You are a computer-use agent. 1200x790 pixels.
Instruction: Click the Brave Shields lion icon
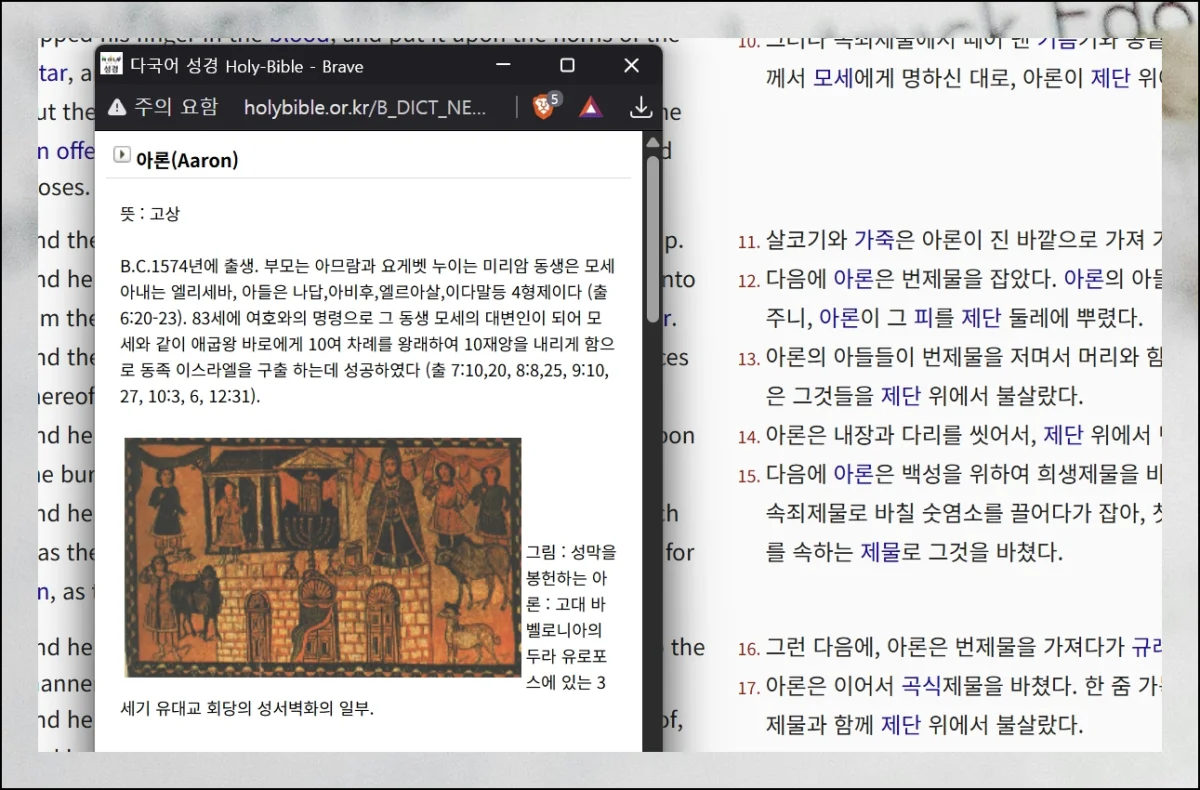click(x=543, y=107)
